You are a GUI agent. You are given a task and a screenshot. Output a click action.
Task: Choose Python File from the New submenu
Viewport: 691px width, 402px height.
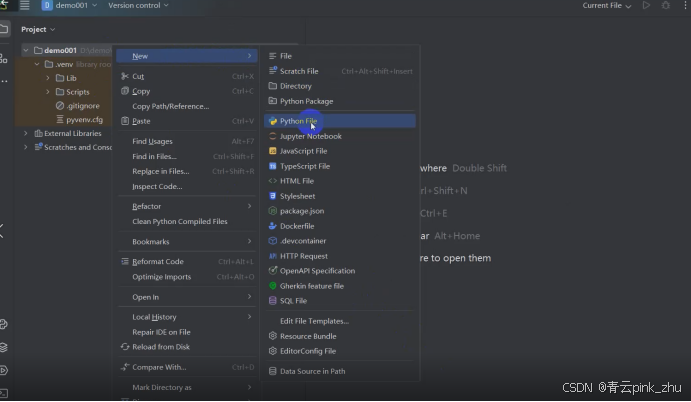(298, 121)
